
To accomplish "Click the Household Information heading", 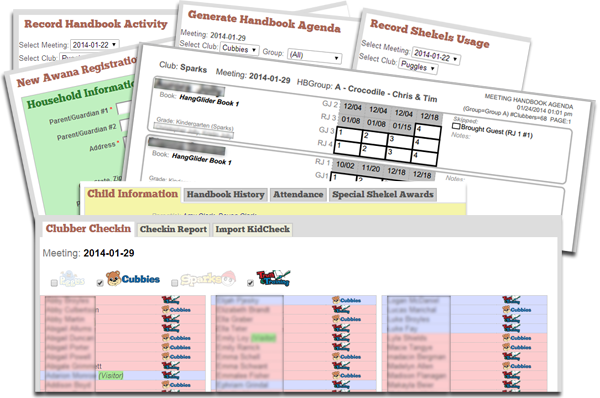I will coord(81,94).
